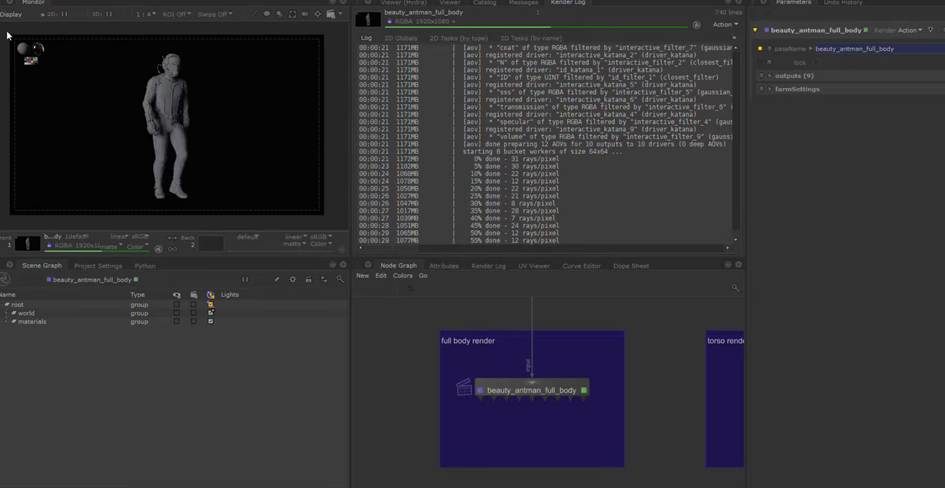The height and width of the screenshot is (488, 945).
Task: Open the Edit menu in Node Graph
Action: pyautogui.click(x=381, y=276)
